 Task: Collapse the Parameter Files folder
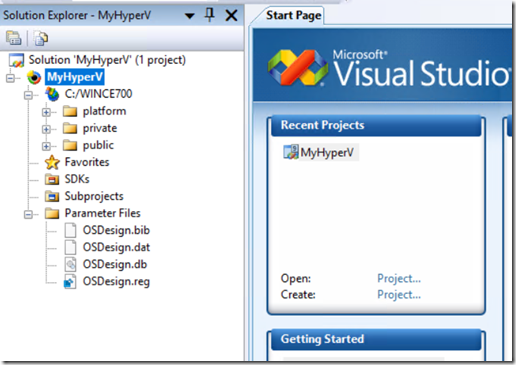[x=28, y=214]
